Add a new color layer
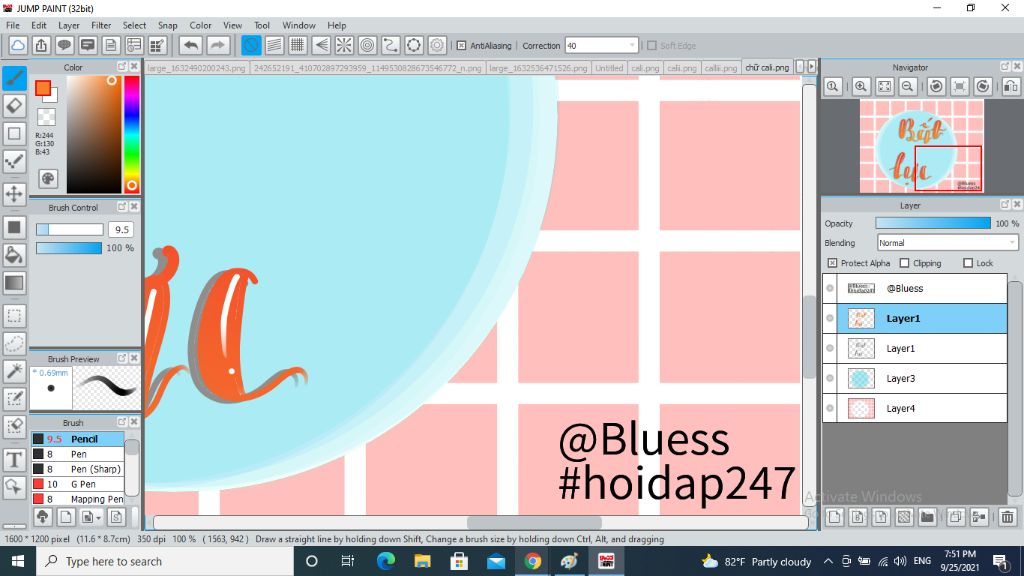 [834, 517]
